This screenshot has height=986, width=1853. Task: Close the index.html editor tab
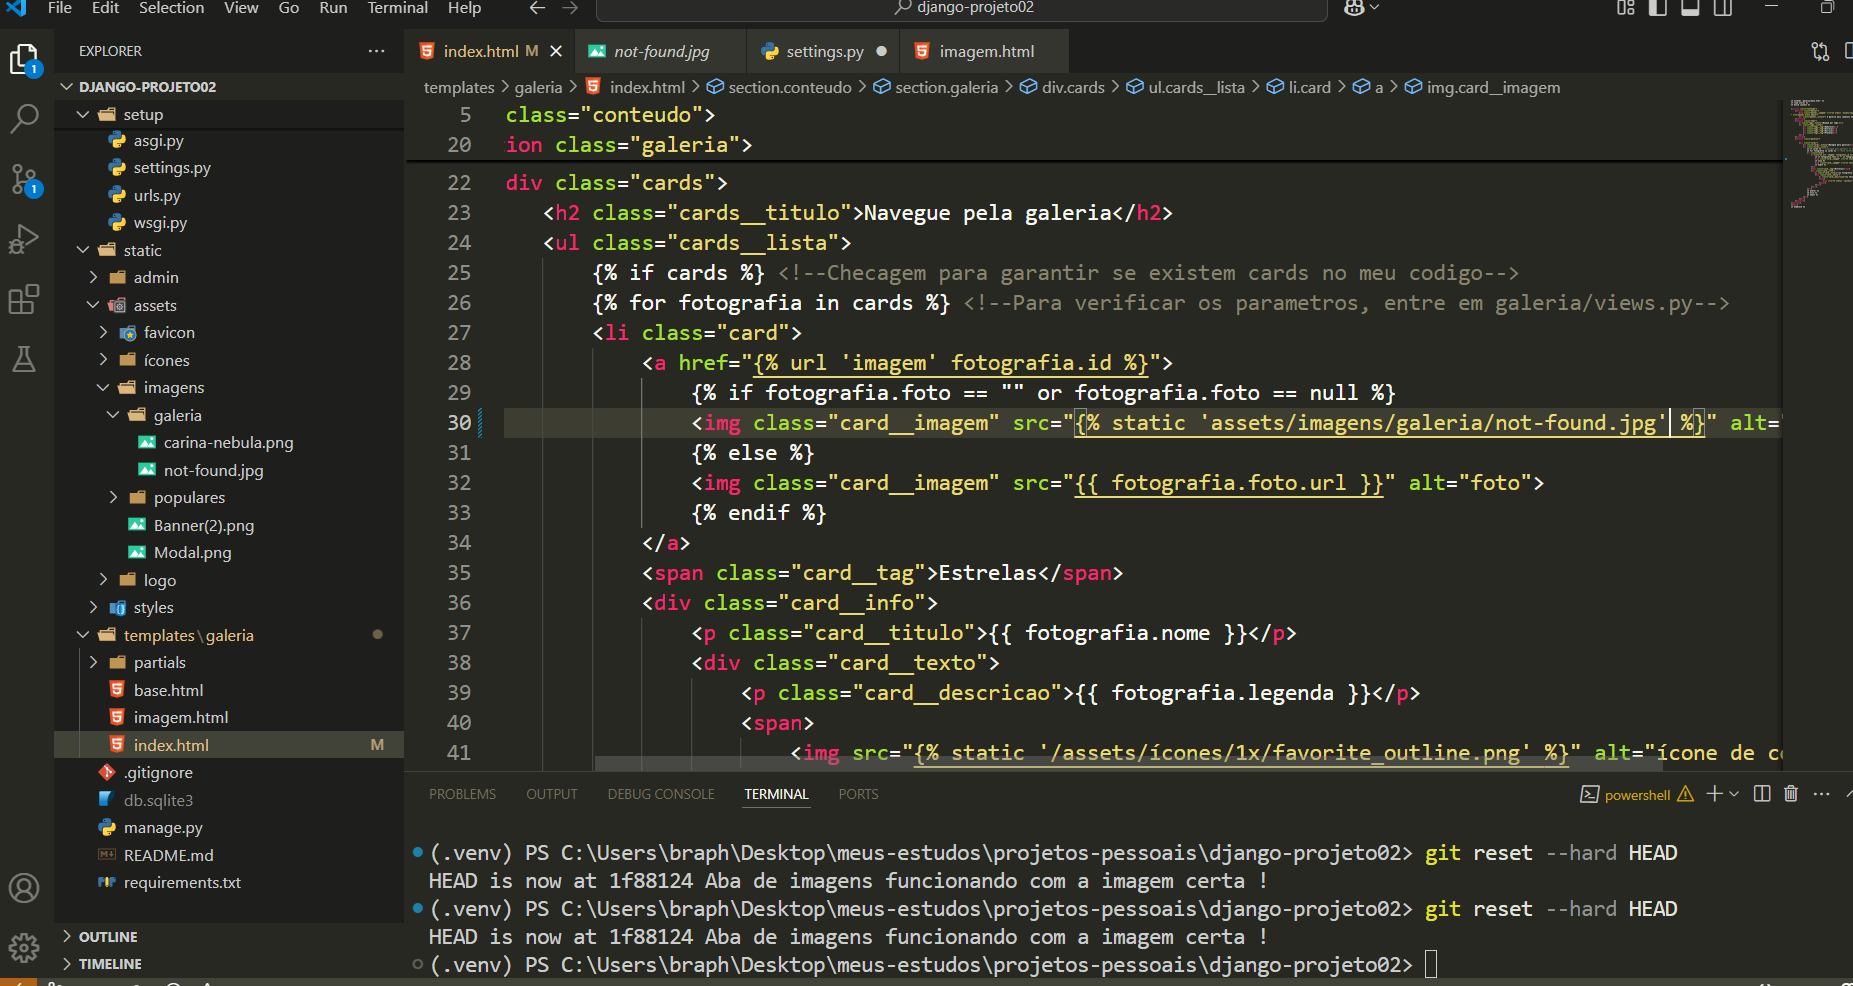(556, 51)
